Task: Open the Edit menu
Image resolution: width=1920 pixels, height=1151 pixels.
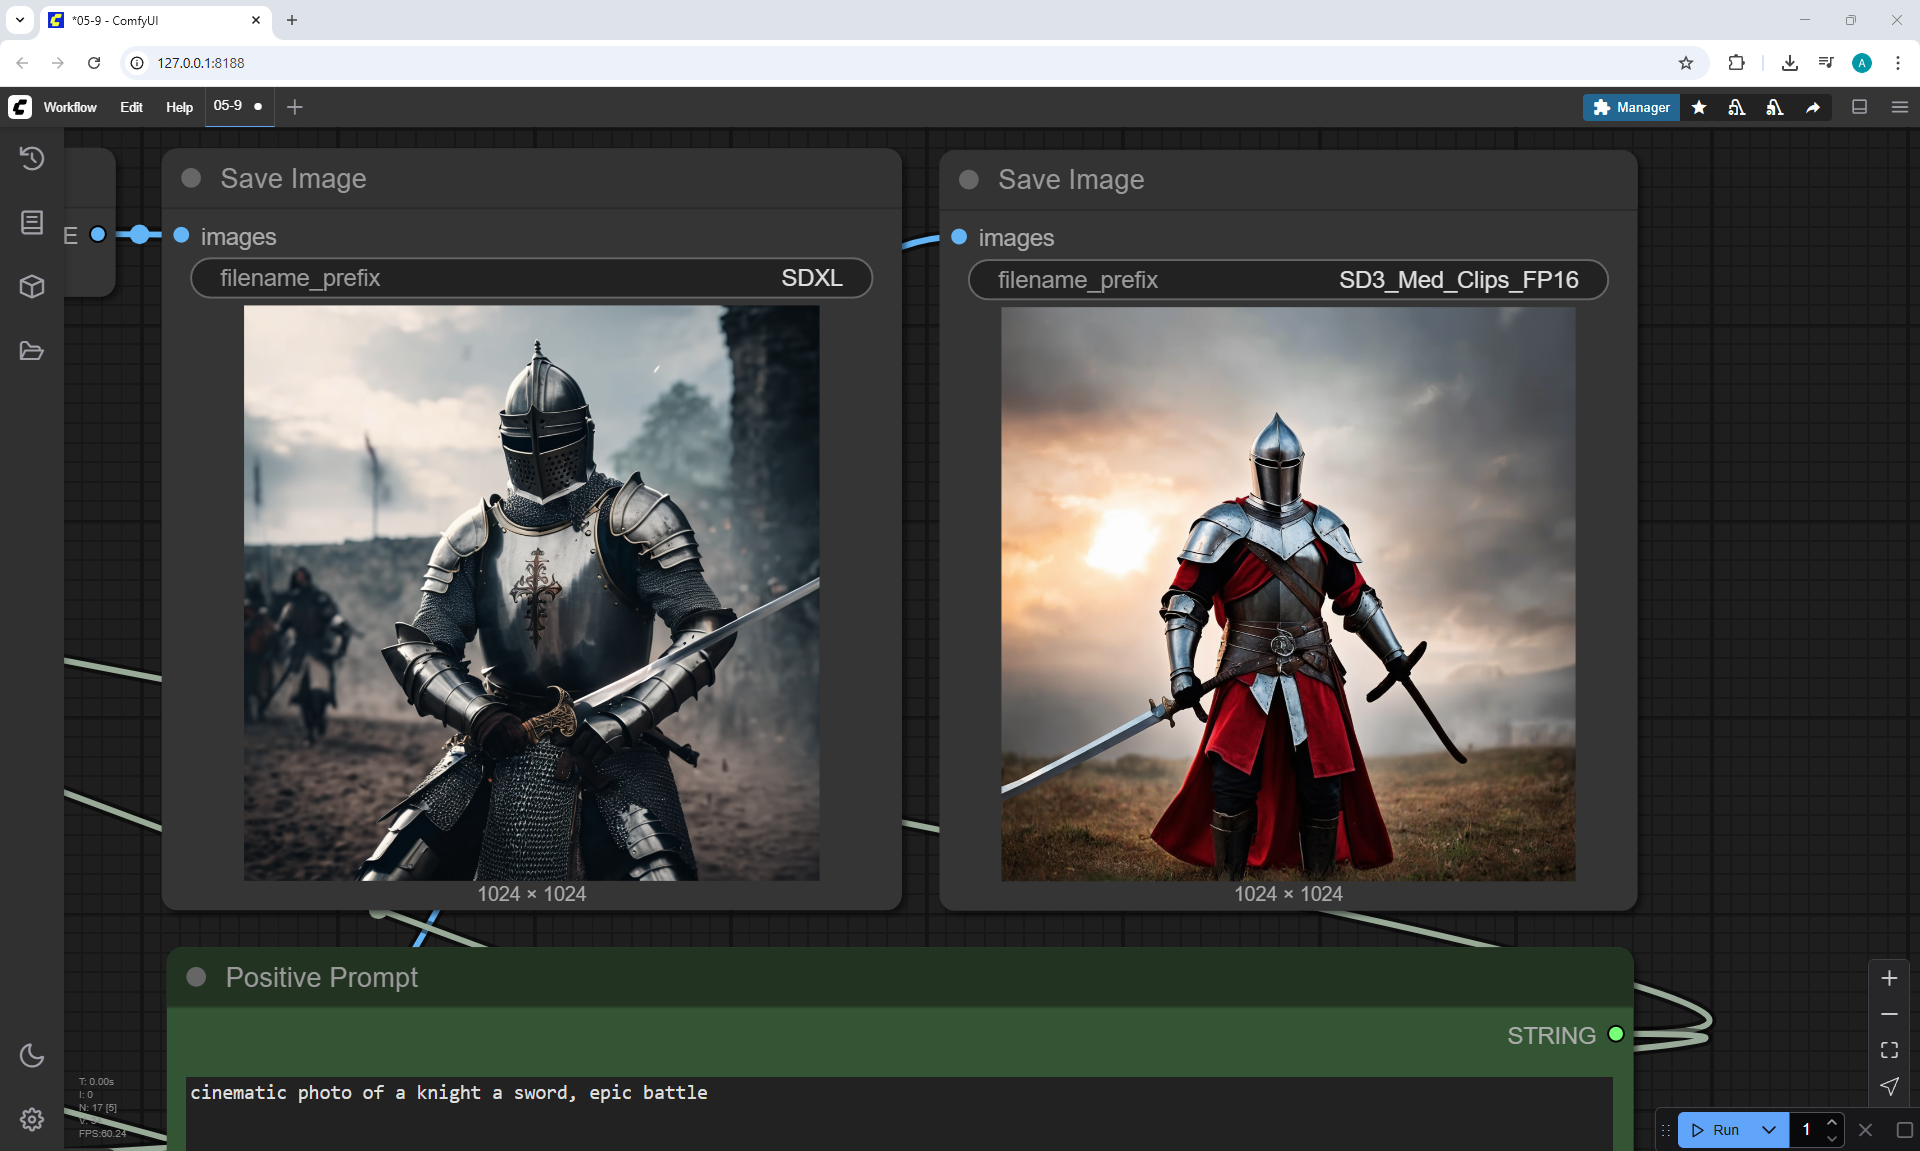Action: click(131, 107)
